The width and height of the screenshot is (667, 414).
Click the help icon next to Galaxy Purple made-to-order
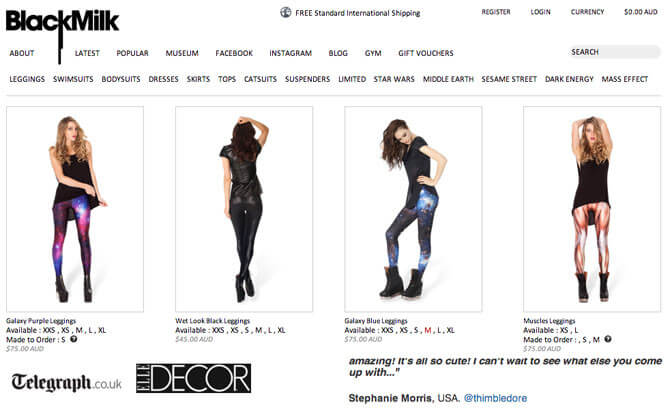click(74, 339)
